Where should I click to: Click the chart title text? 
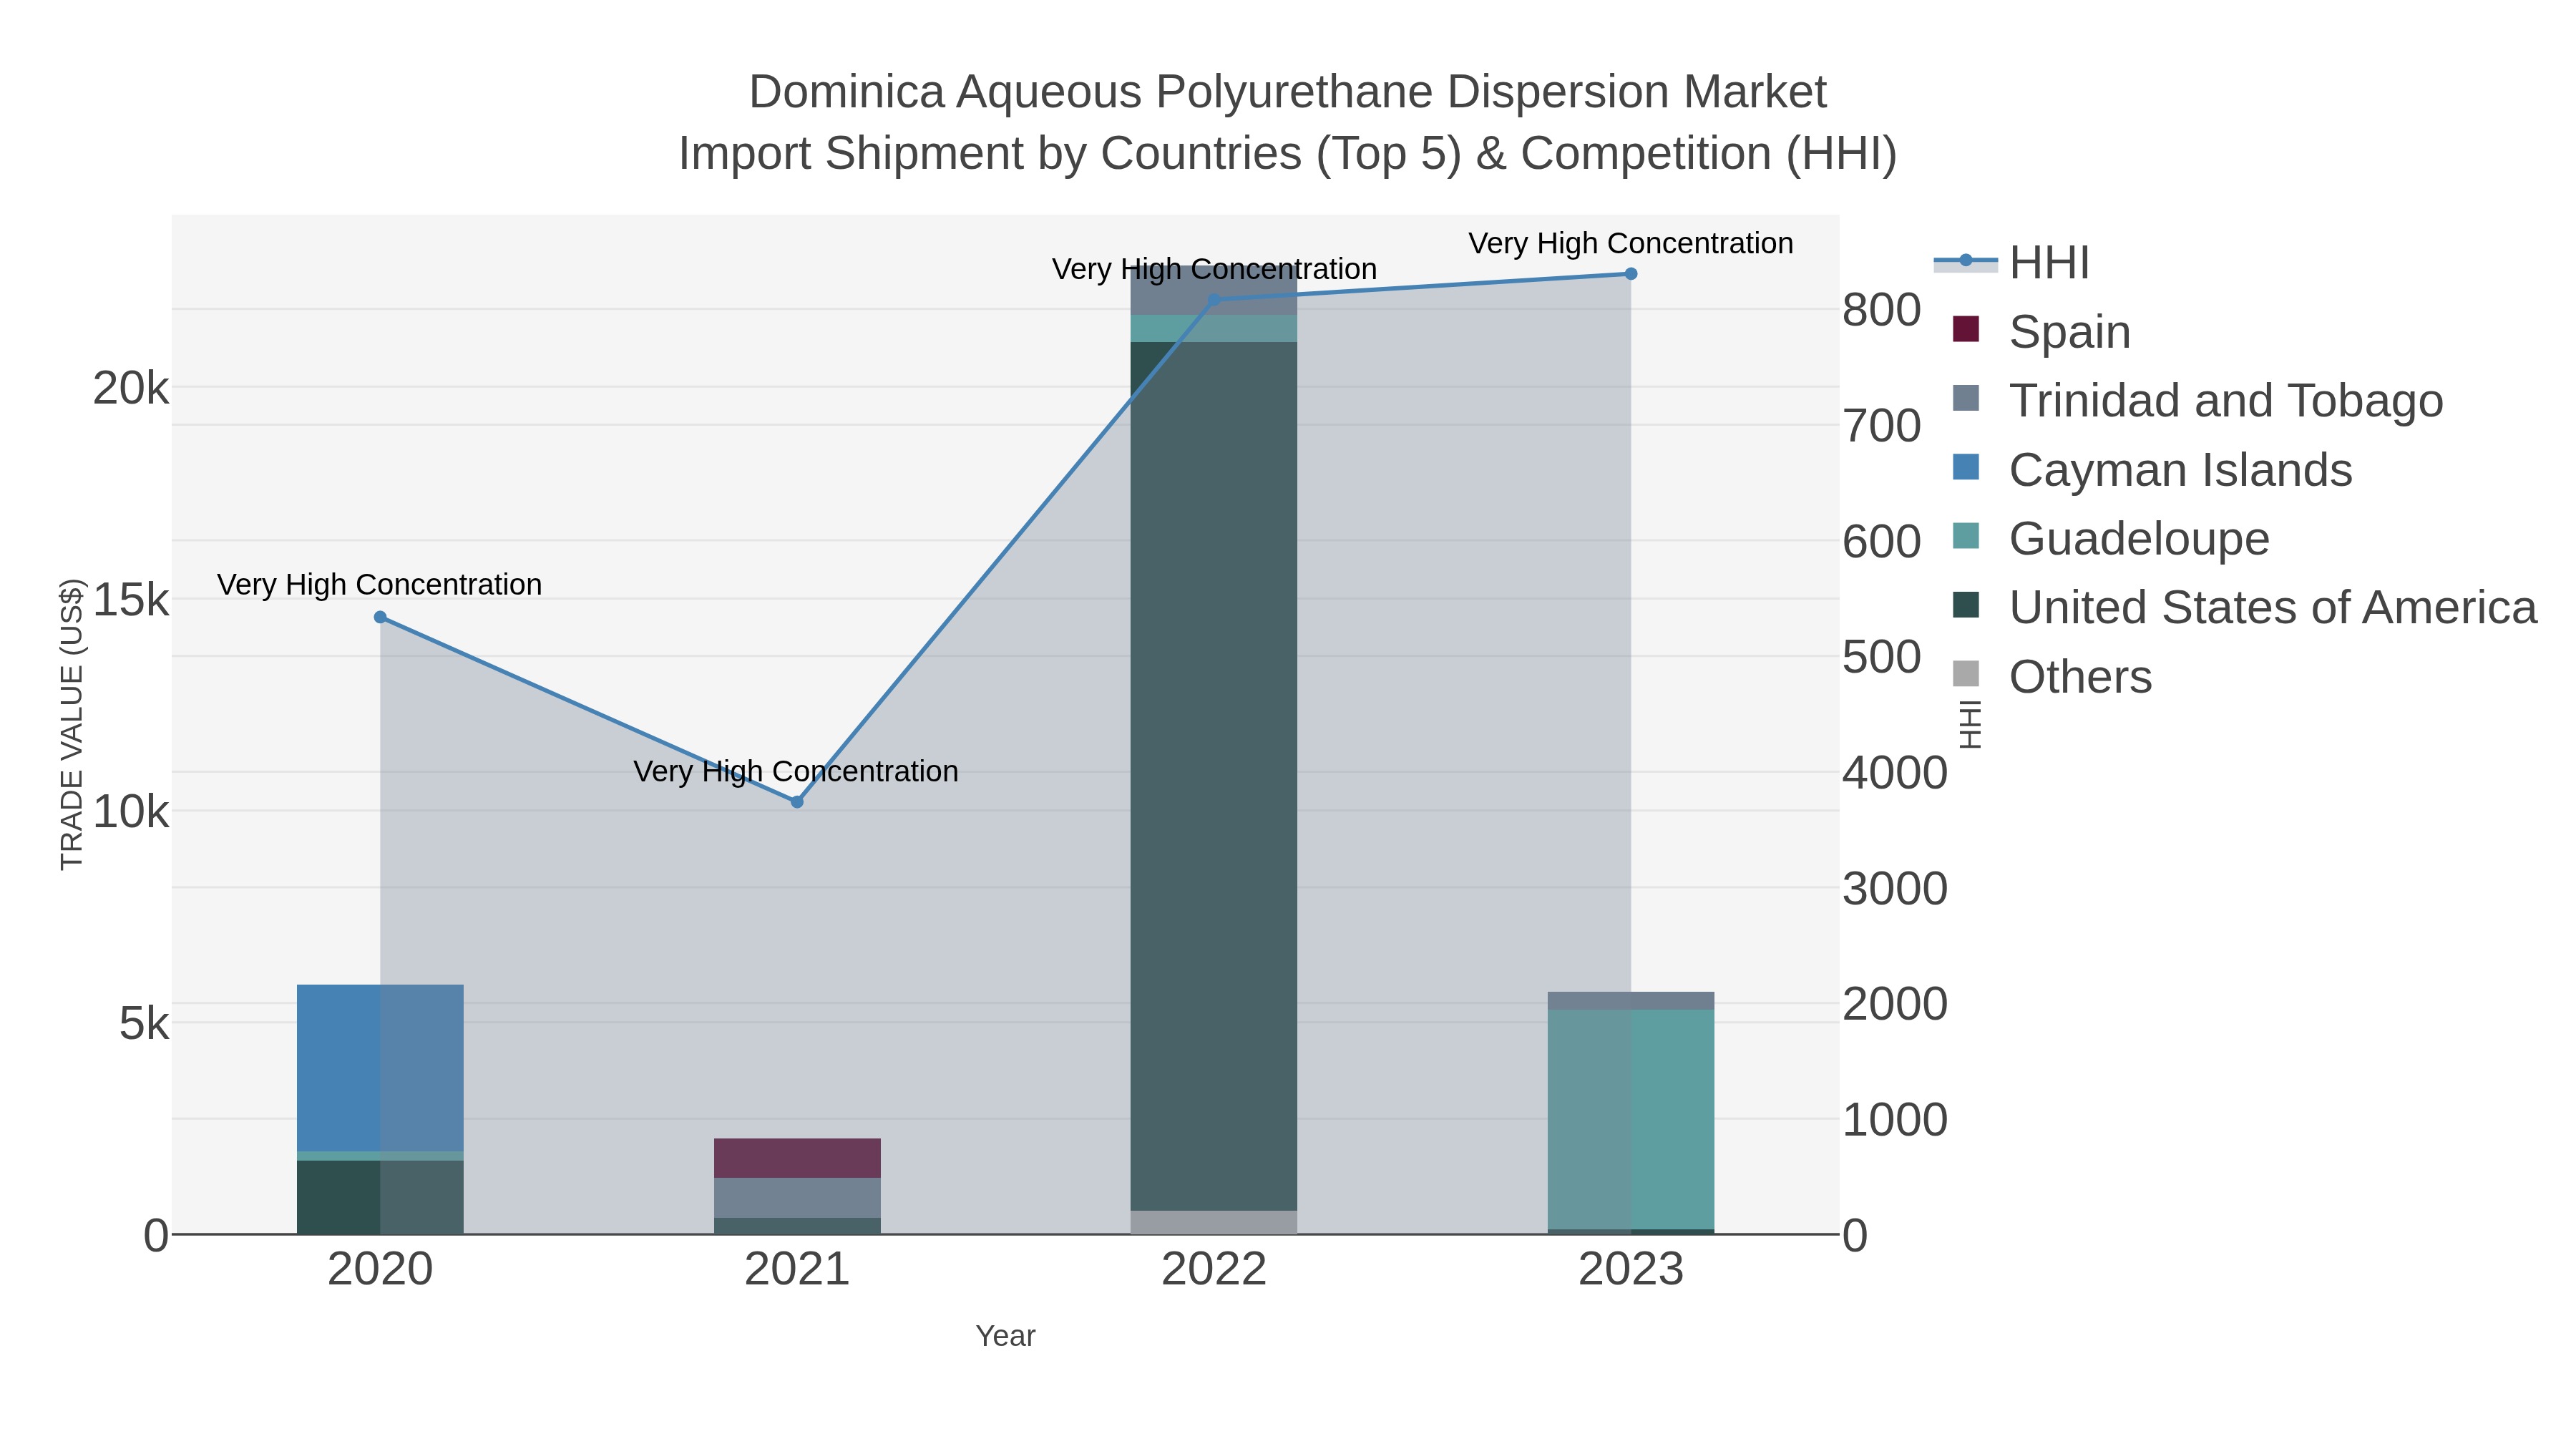pyautogui.click(x=1288, y=122)
